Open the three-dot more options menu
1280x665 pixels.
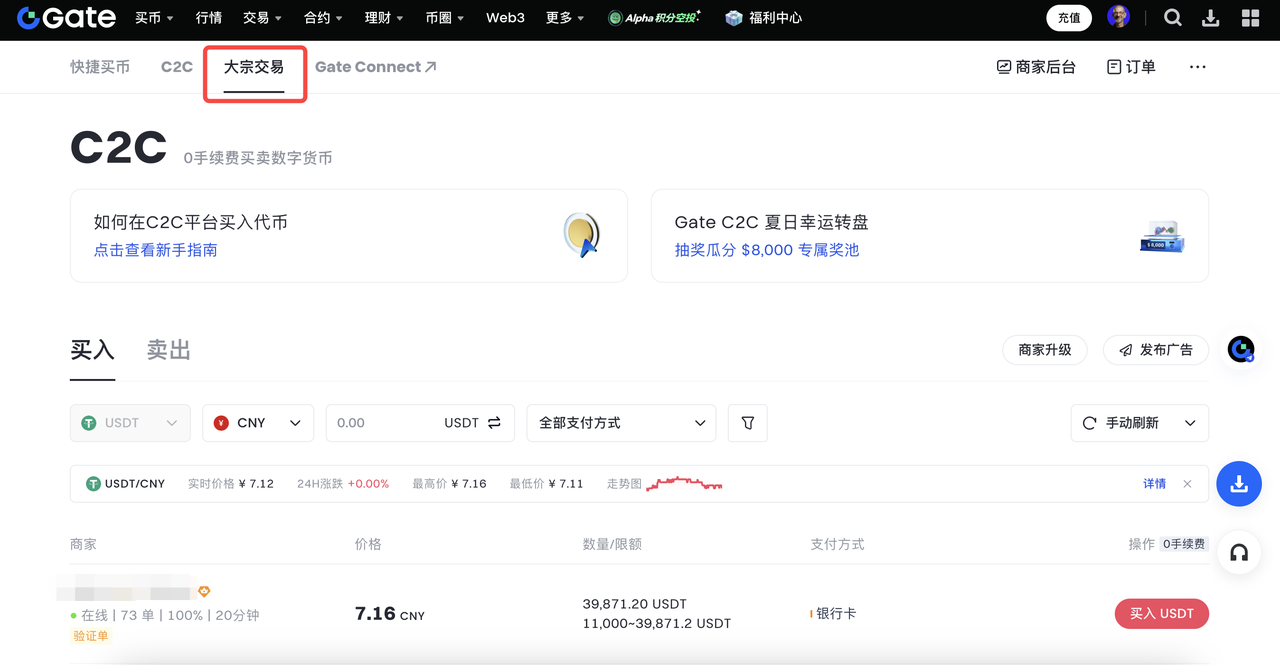click(x=1197, y=67)
